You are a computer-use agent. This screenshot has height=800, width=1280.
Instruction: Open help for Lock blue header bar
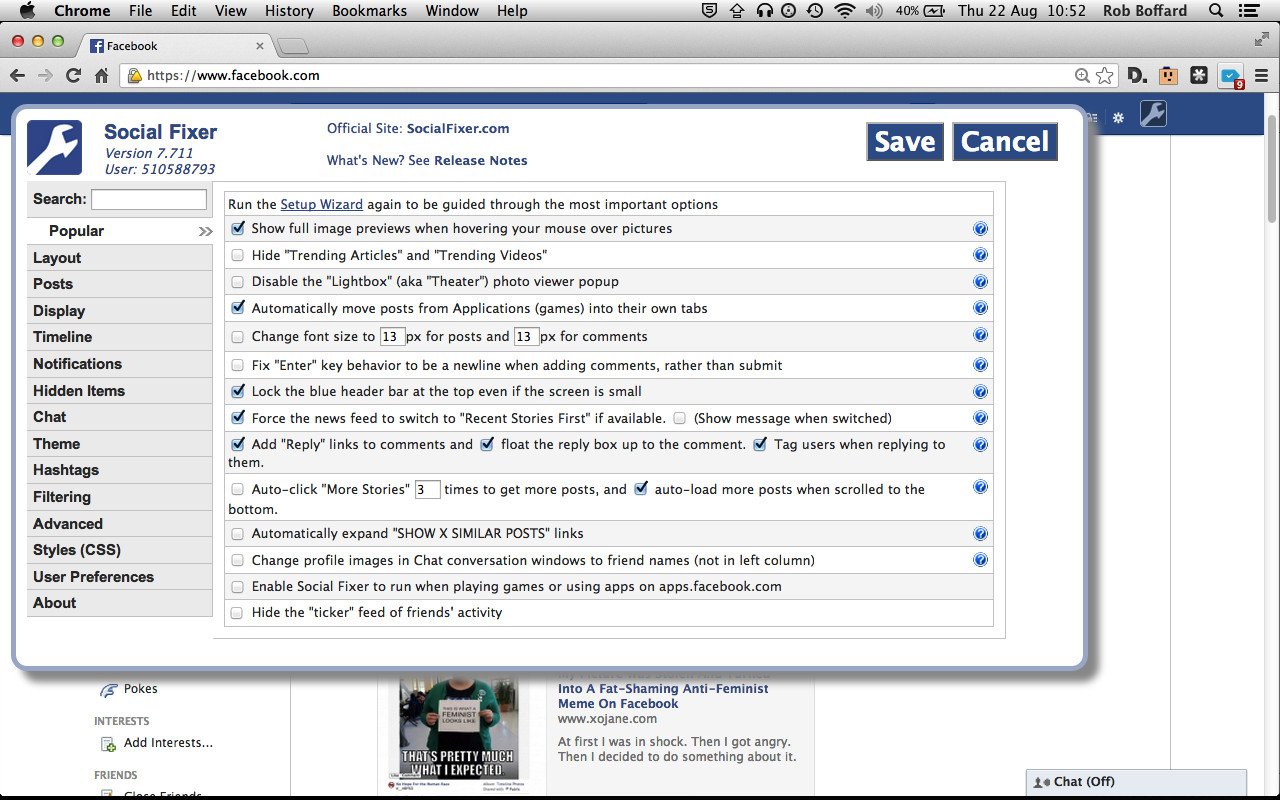click(980, 391)
